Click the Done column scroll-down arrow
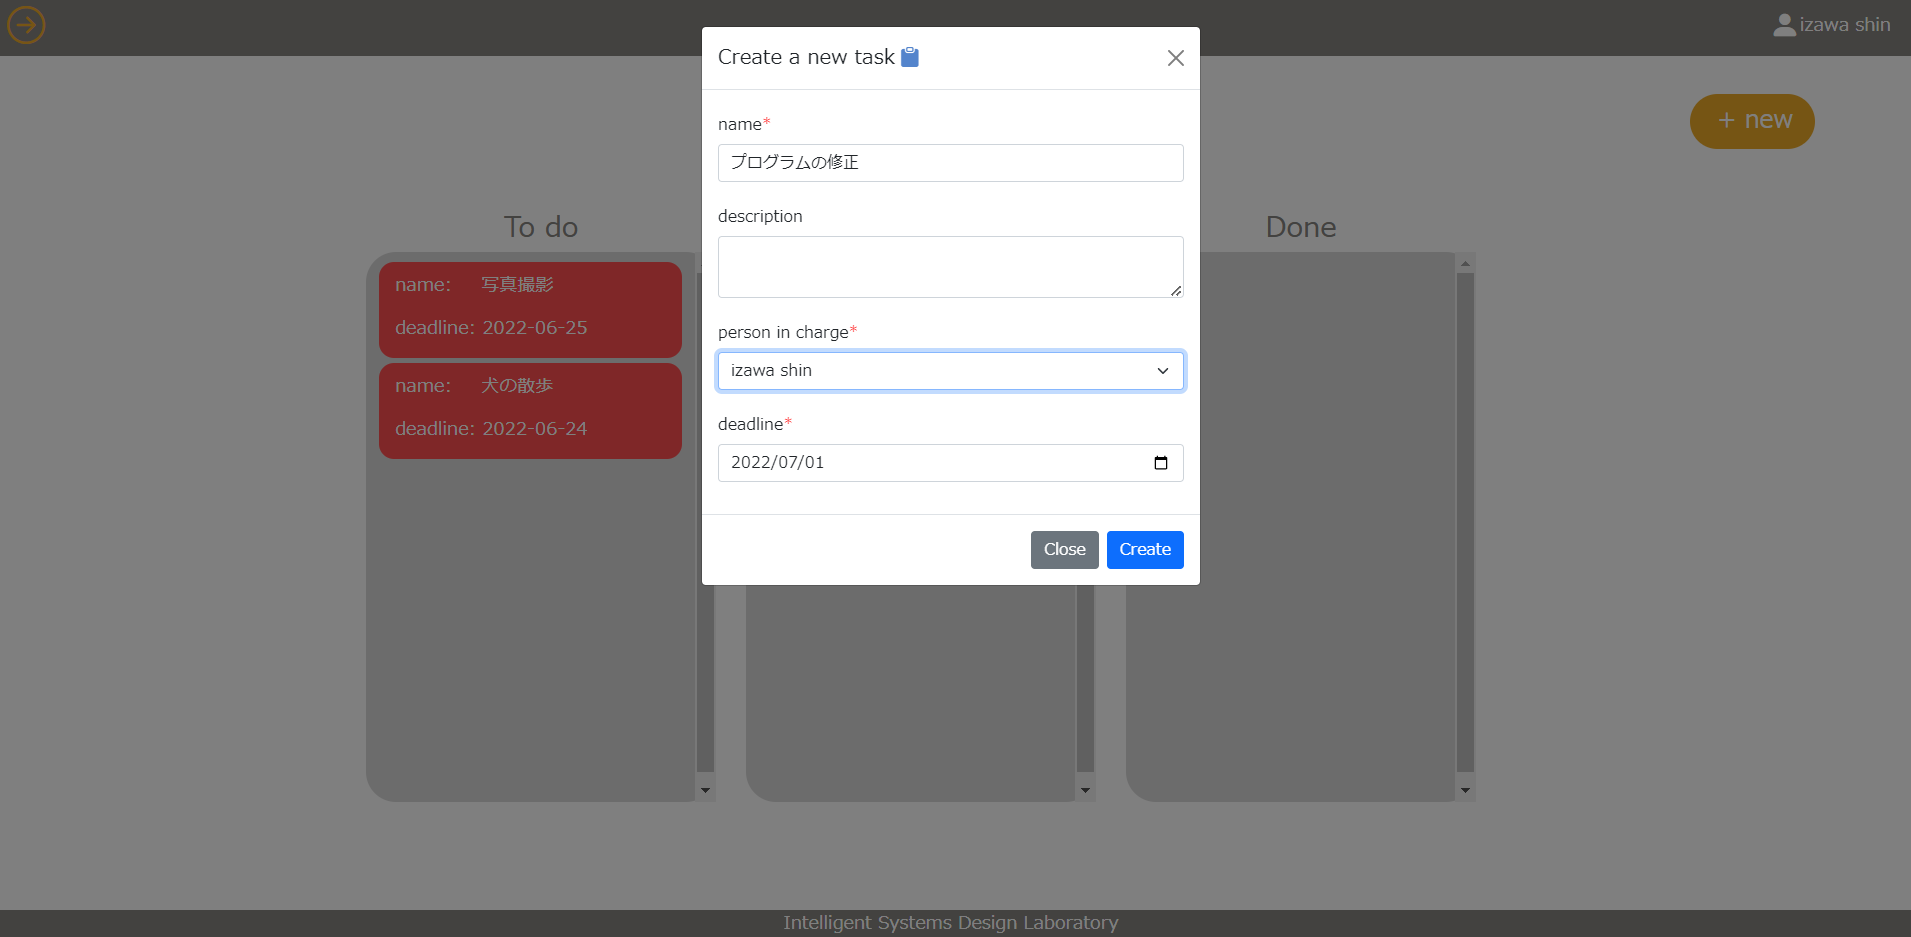The image size is (1911, 937). pos(1465,791)
